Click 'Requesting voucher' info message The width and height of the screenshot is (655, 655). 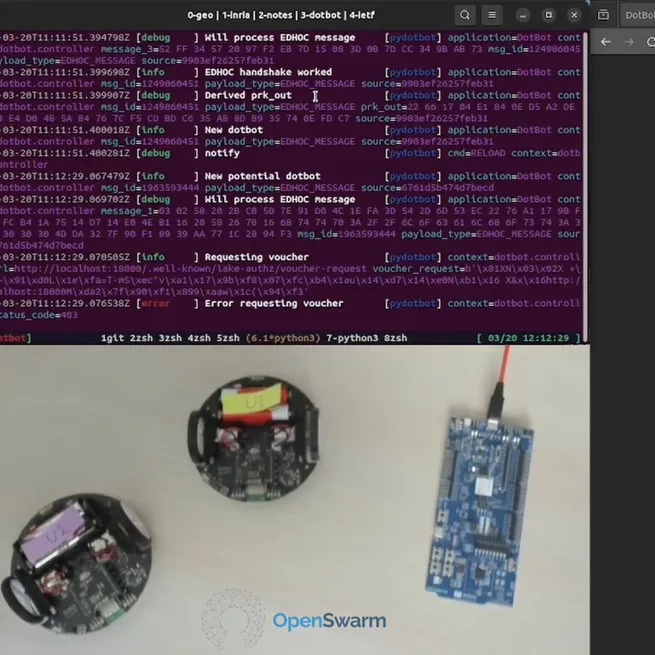tap(256, 257)
